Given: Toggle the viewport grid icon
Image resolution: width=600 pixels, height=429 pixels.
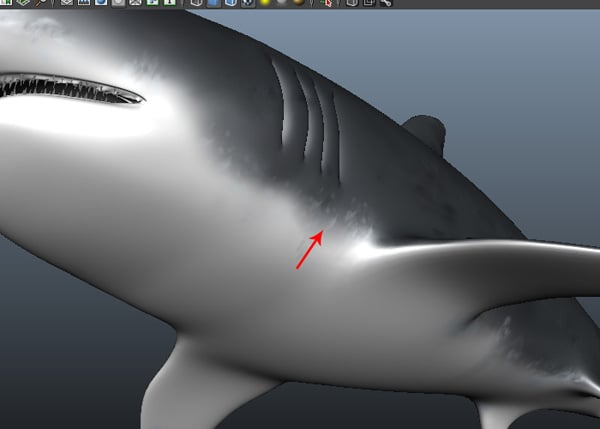Looking at the screenshot, I should pyautogui.click(x=66, y=2).
